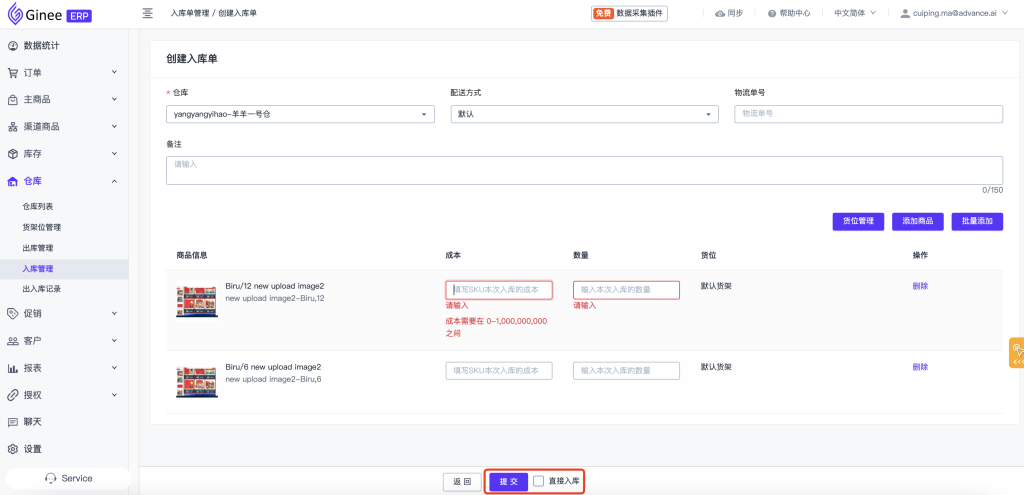
Task: Open the 仓库 warehouse dropdown
Action: 300,114
